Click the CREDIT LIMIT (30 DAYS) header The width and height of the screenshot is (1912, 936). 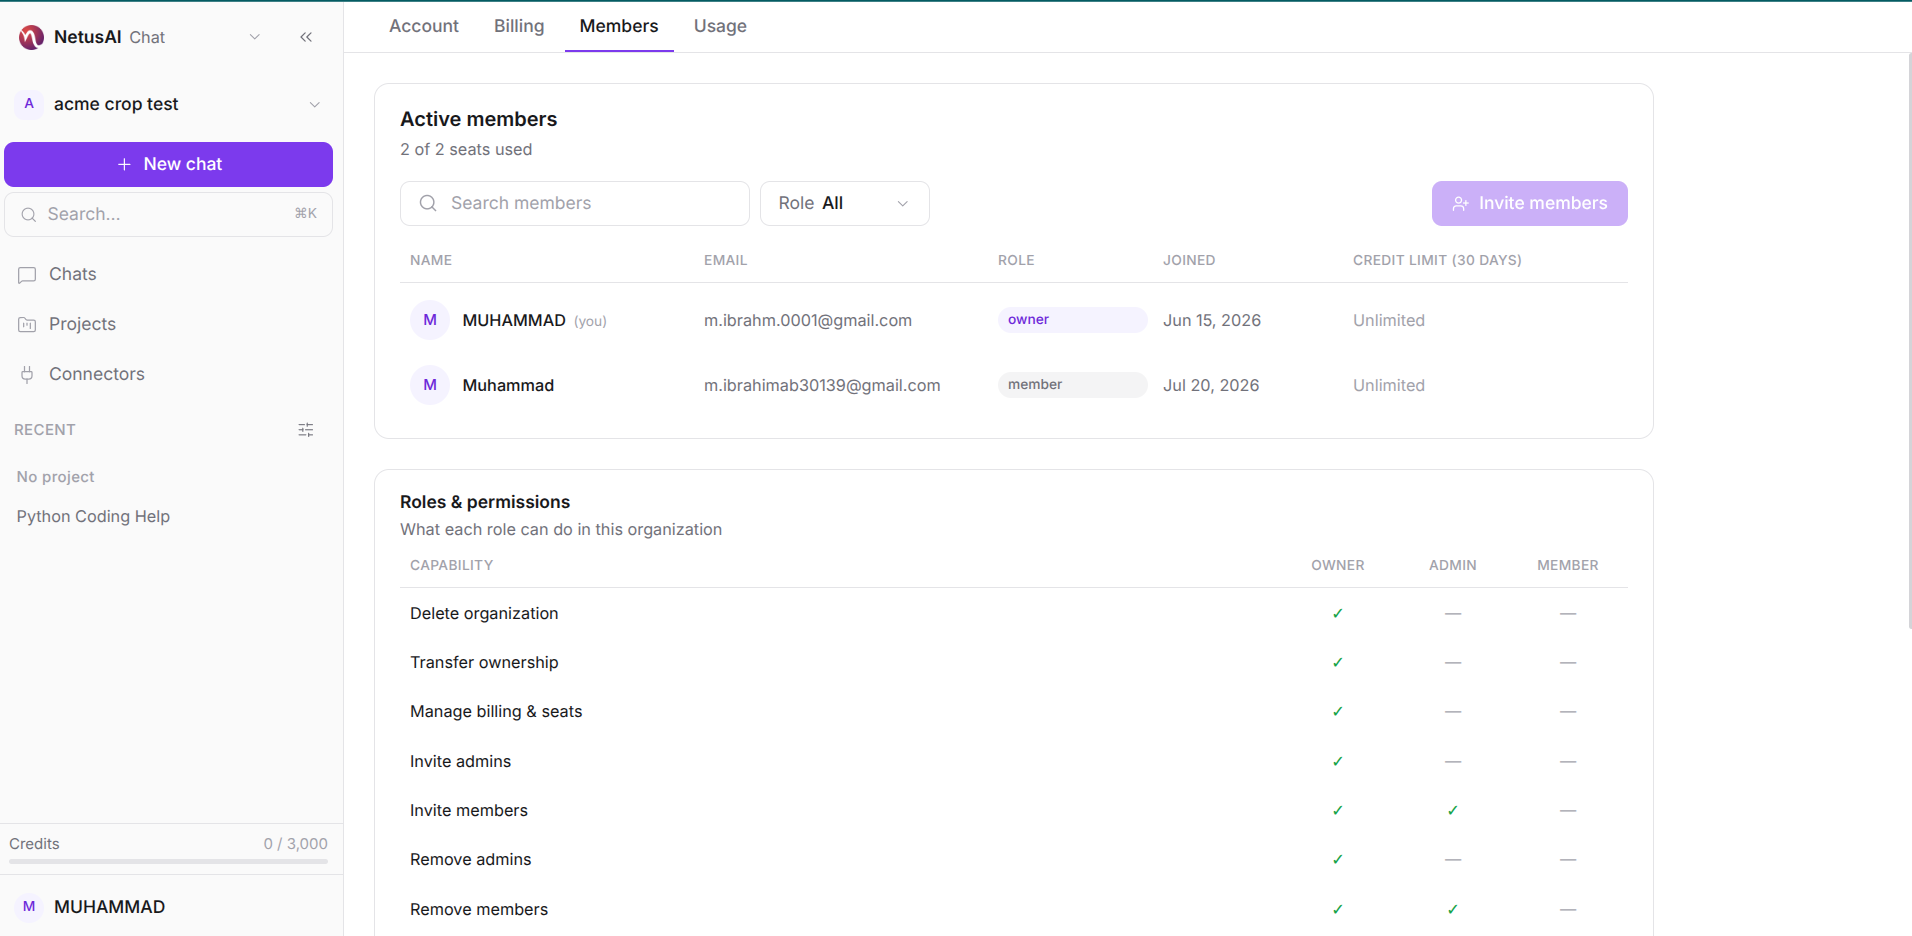pyautogui.click(x=1437, y=260)
